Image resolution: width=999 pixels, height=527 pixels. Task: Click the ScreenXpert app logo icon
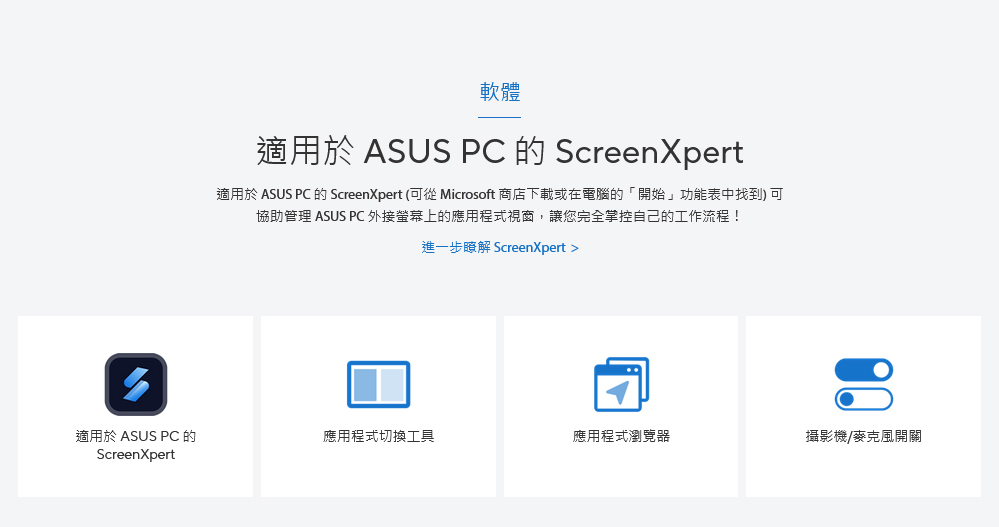(136, 384)
